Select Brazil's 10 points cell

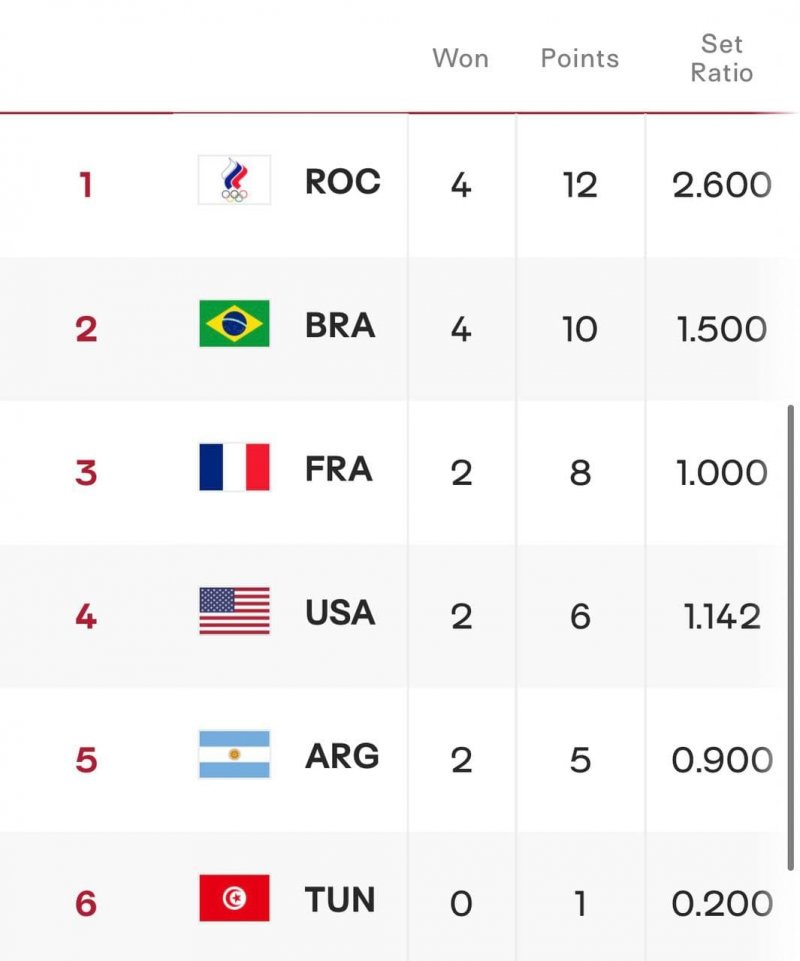[x=580, y=329]
